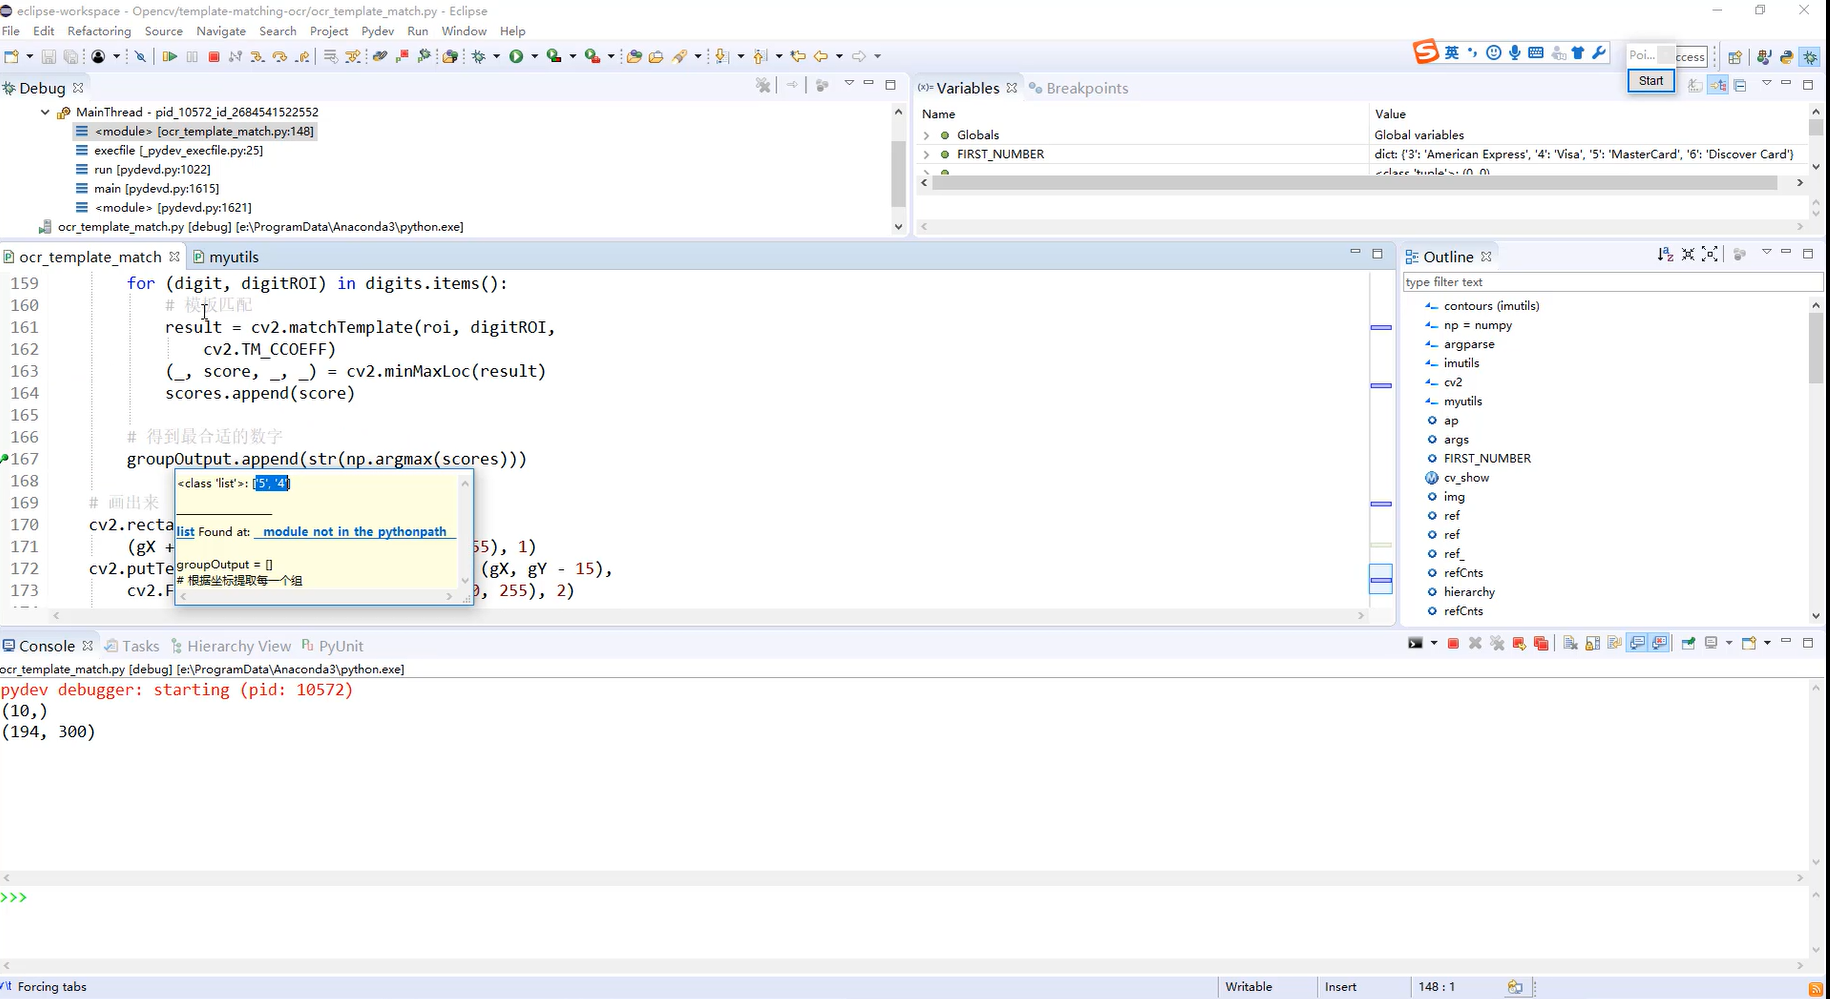This screenshot has height=999, width=1830.
Task: Click Remove All Terminated Launches in Console
Action: click(1497, 643)
